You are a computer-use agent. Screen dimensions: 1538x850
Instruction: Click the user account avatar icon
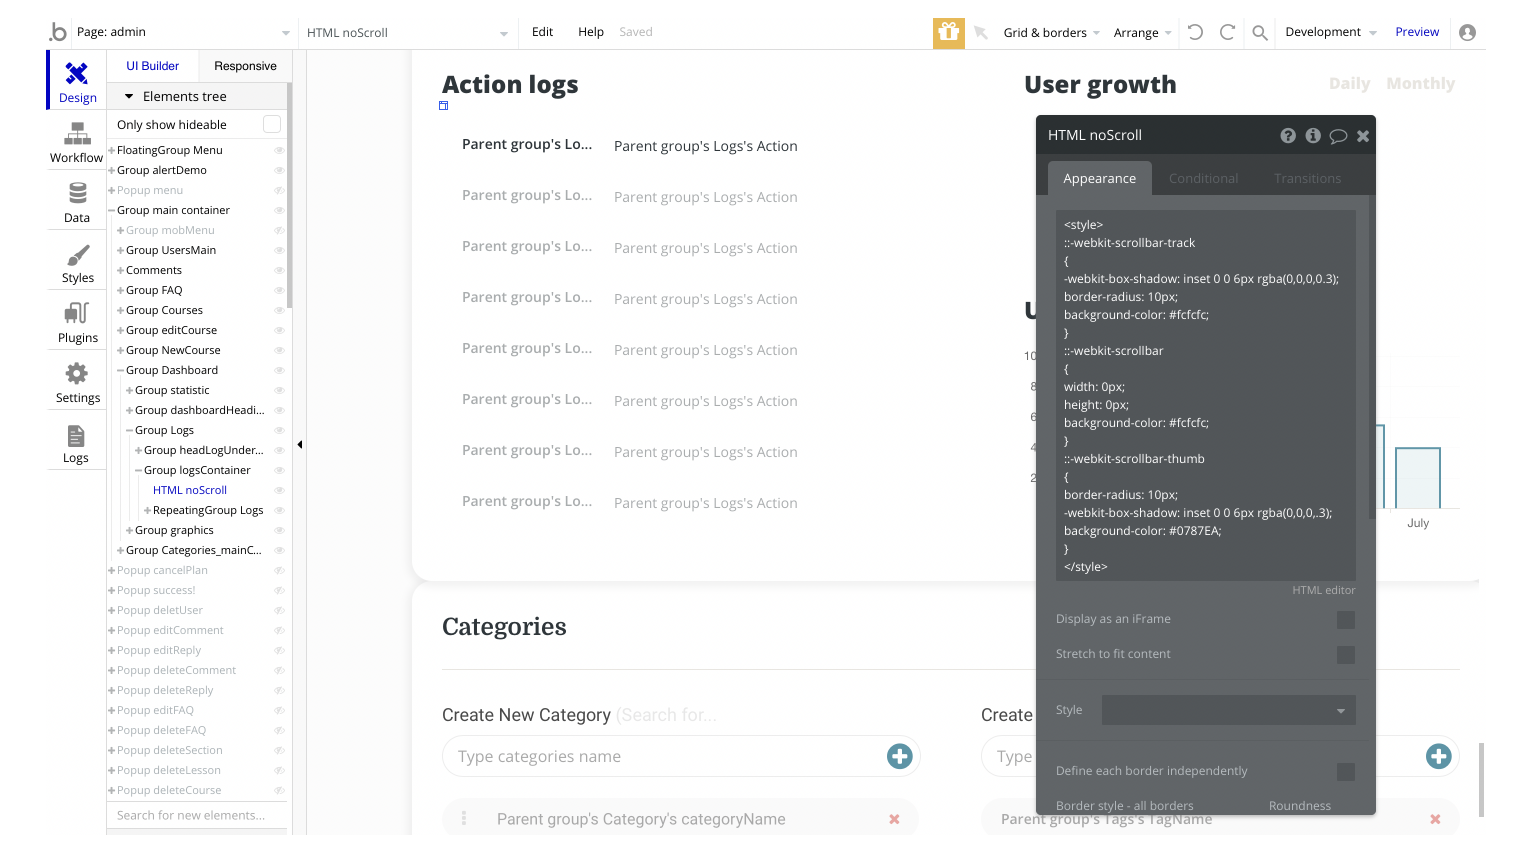[1467, 32]
